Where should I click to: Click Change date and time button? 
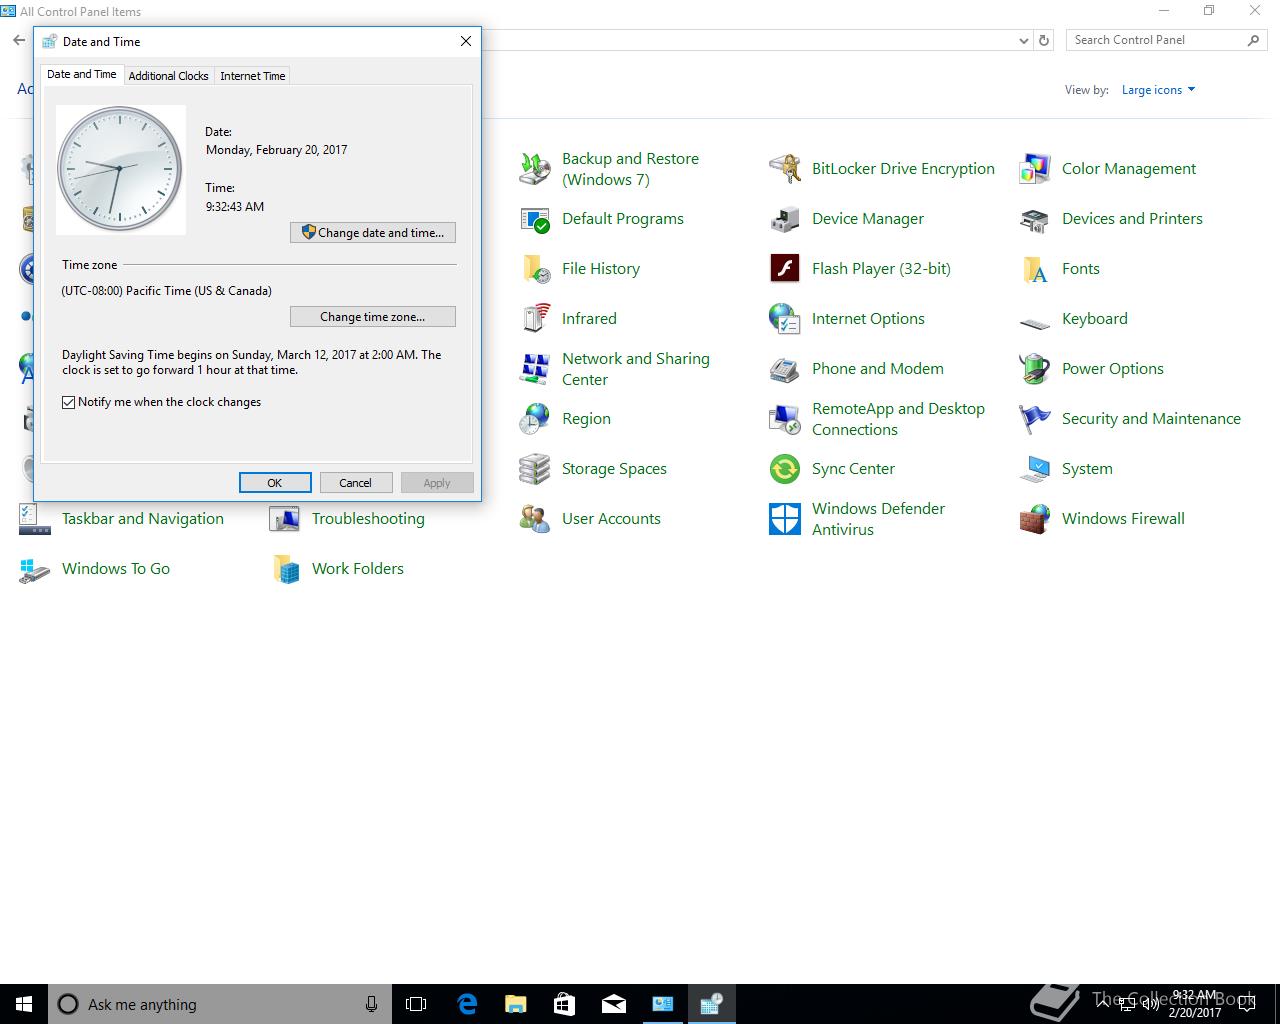click(373, 233)
